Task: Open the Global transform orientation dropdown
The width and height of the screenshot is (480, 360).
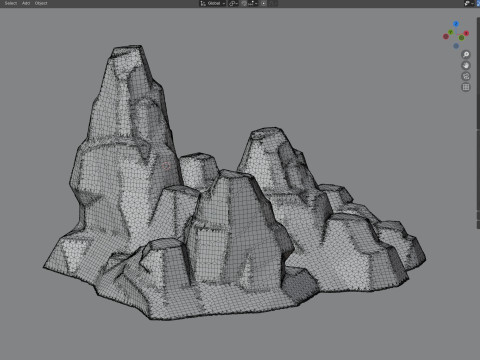Action: pos(213,3)
